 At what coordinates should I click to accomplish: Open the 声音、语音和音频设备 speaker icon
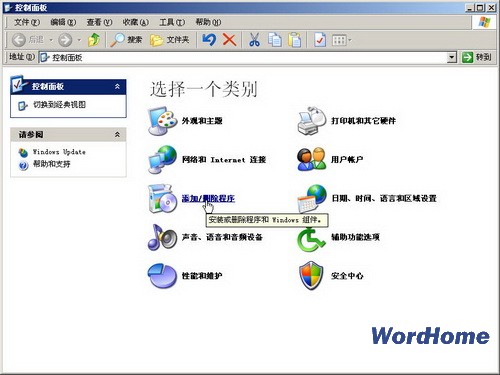point(162,237)
